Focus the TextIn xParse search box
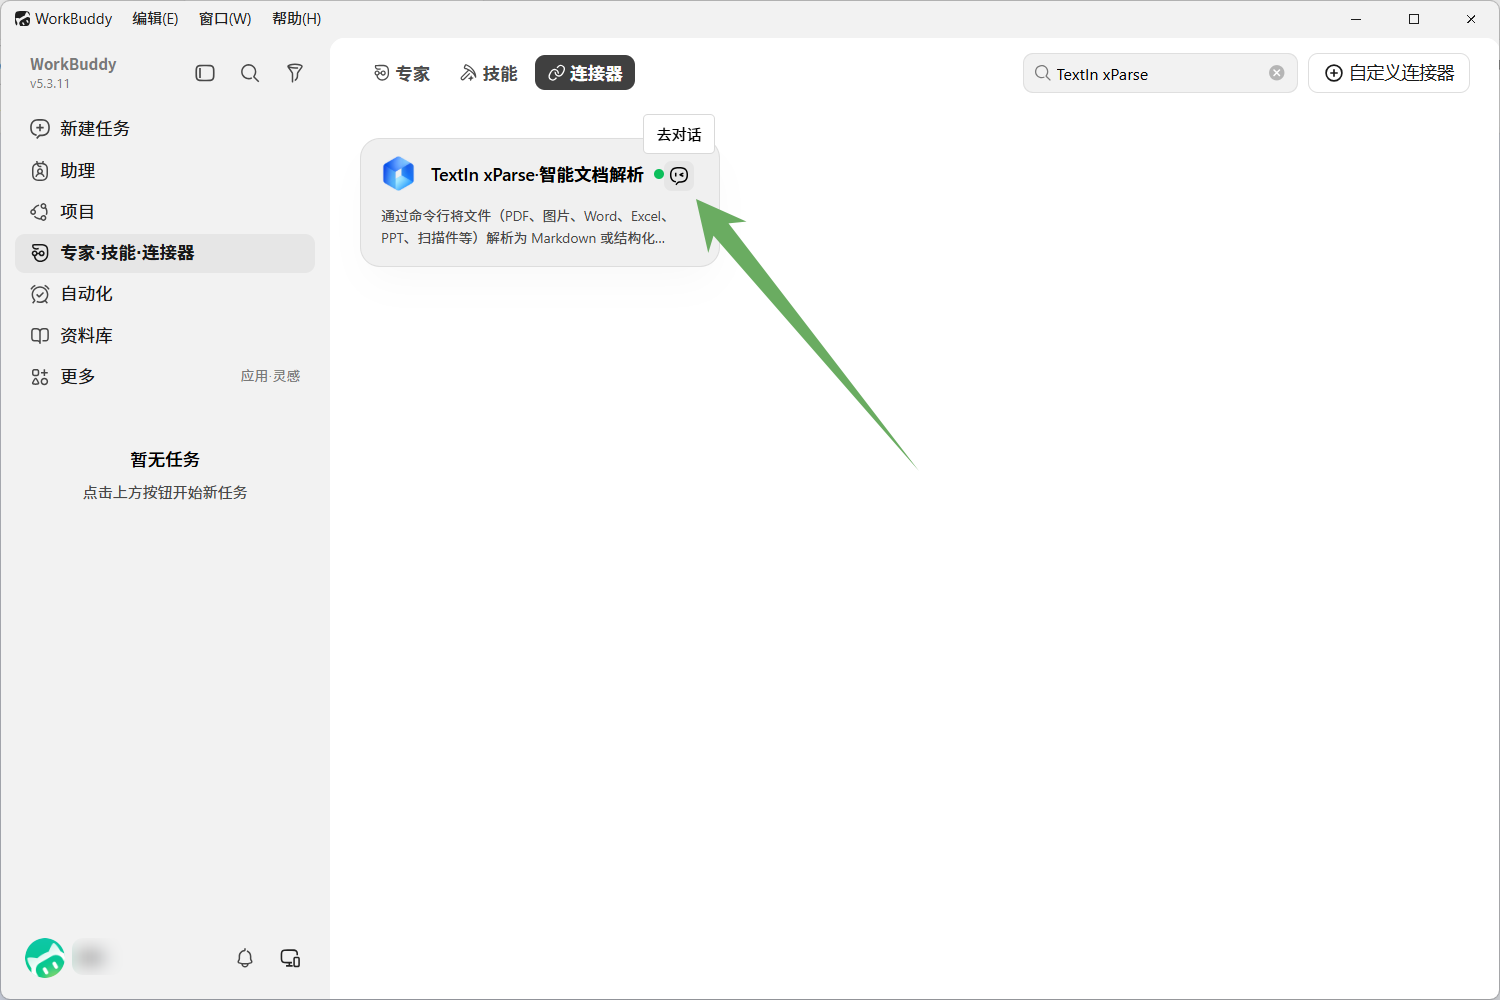Screen dimensions: 1500x1000 (1160, 73)
